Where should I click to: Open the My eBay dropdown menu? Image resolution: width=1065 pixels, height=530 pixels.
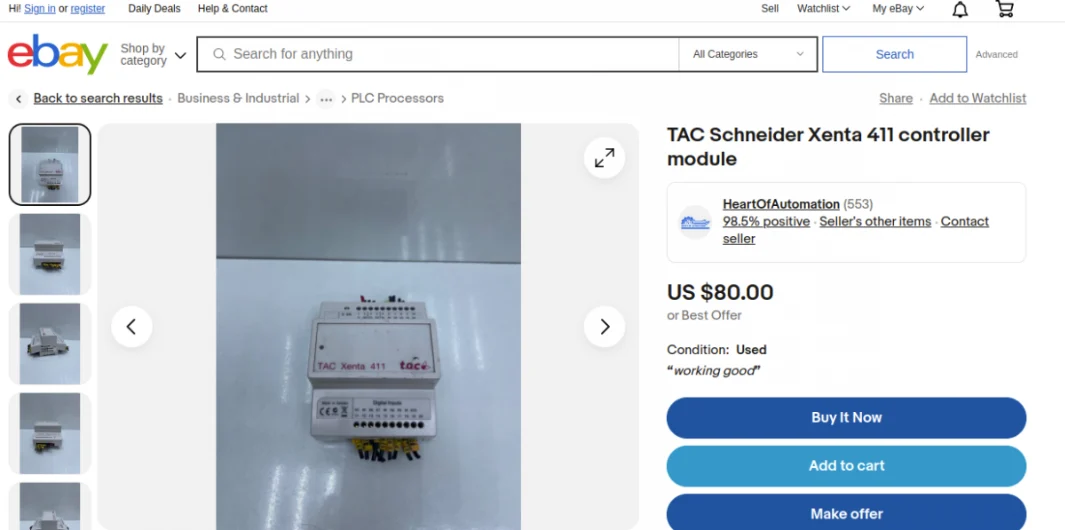898,9
